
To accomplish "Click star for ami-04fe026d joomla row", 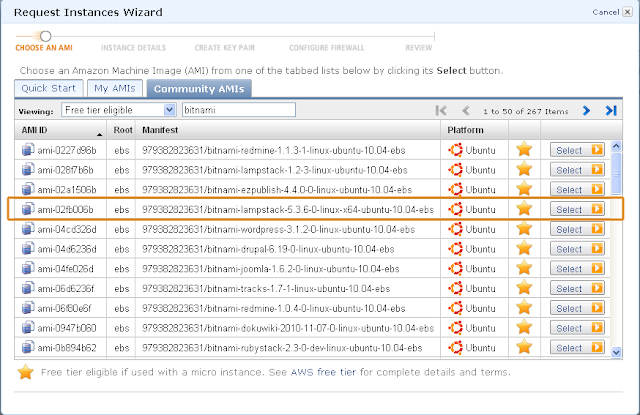I will [524, 268].
